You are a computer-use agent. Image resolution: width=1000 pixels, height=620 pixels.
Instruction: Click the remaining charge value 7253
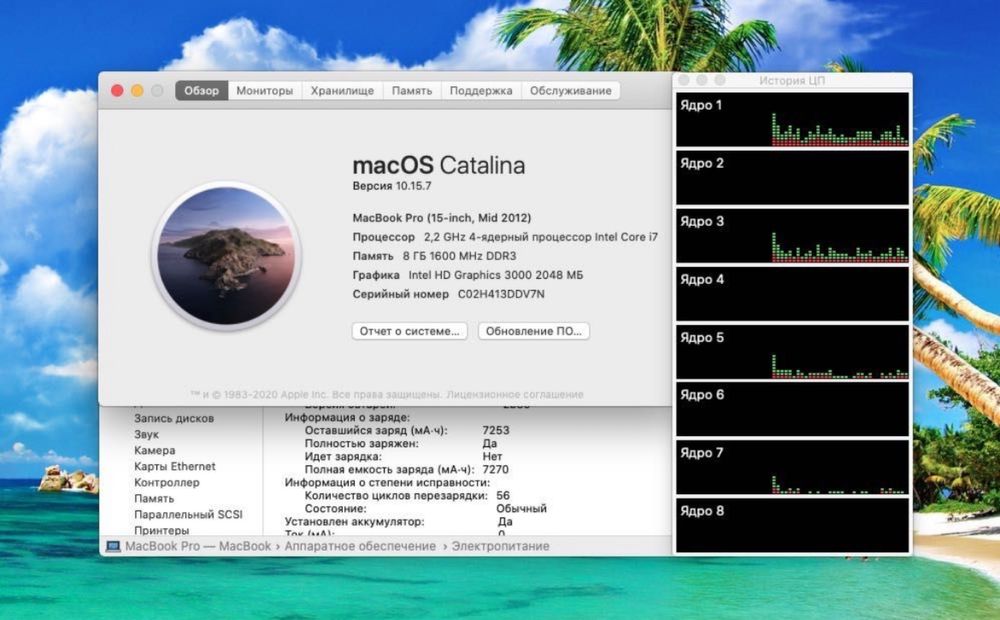(496, 431)
